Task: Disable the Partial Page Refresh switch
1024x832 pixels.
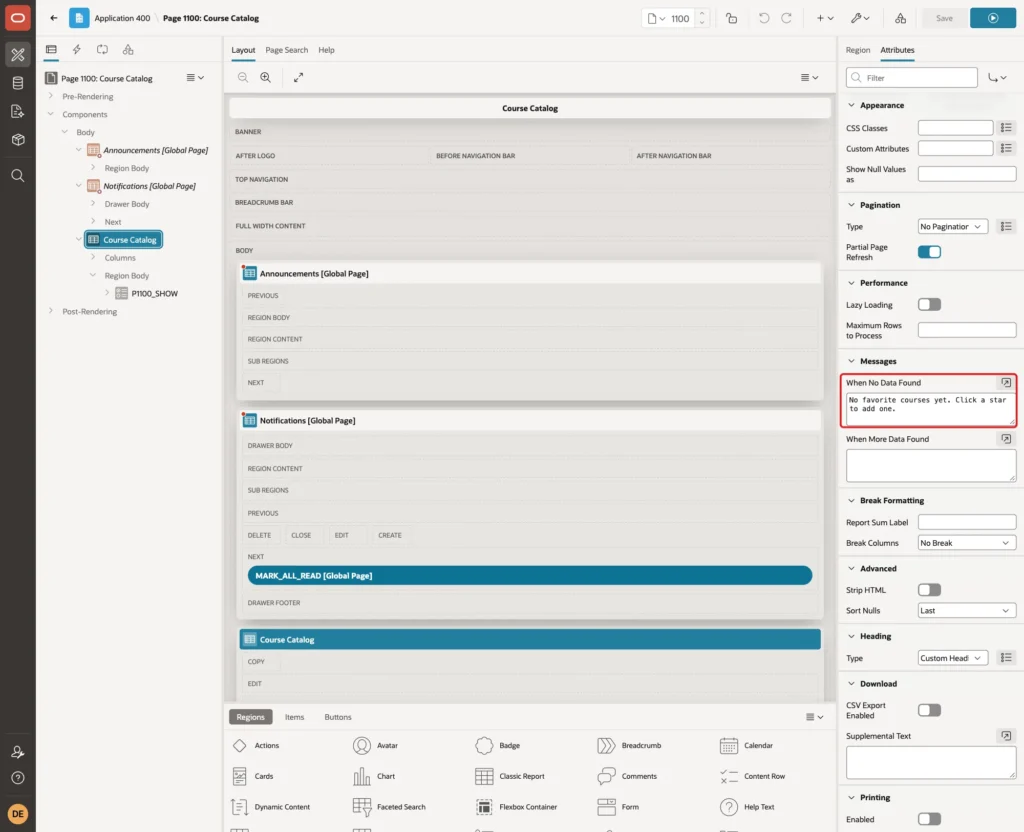Action: pos(929,252)
